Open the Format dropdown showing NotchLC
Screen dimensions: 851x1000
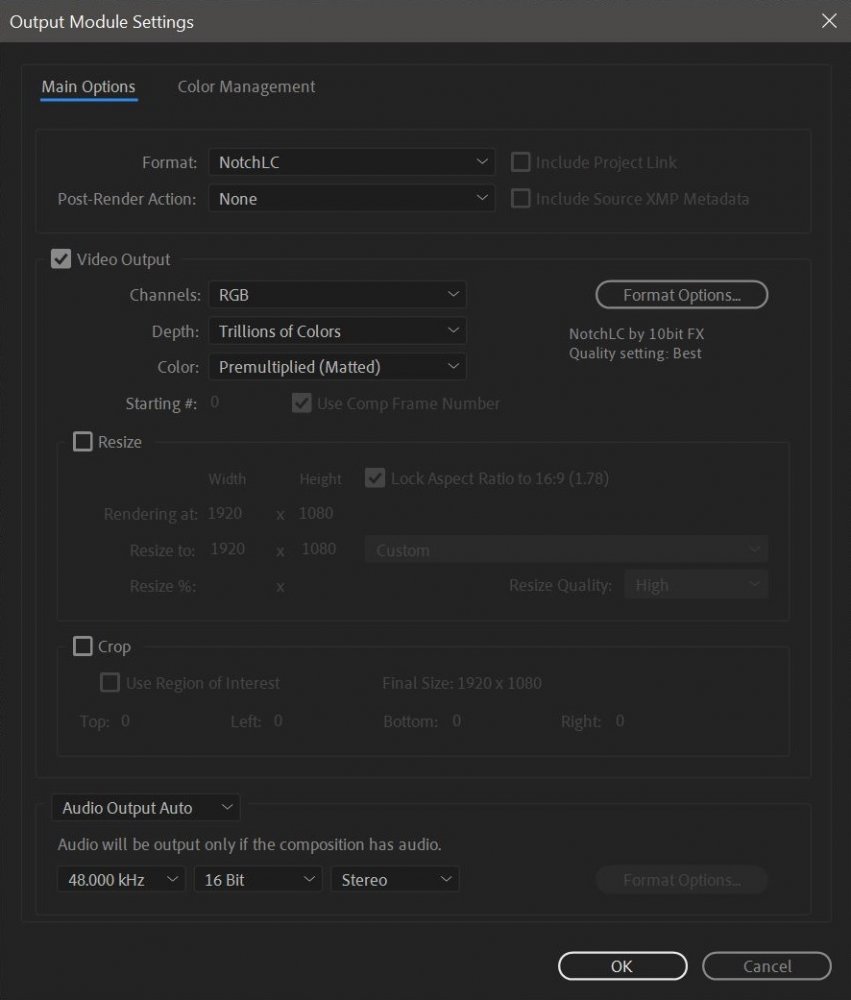pyautogui.click(x=351, y=162)
